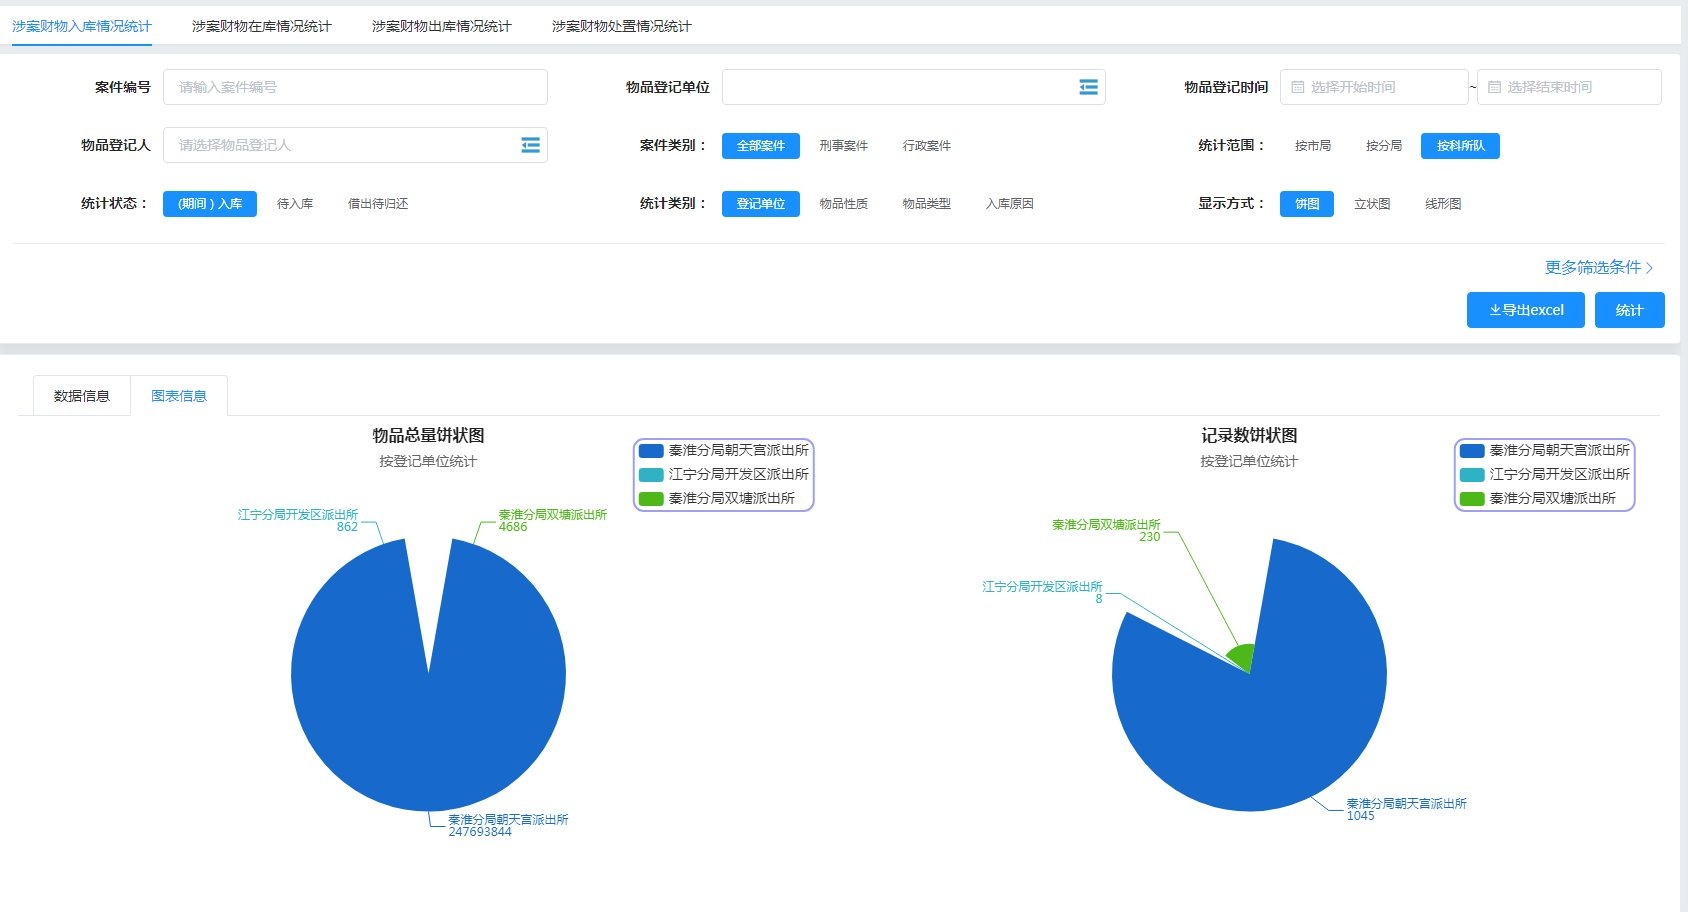
Task: Select 入库原因 statistics type
Action: point(1010,204)
